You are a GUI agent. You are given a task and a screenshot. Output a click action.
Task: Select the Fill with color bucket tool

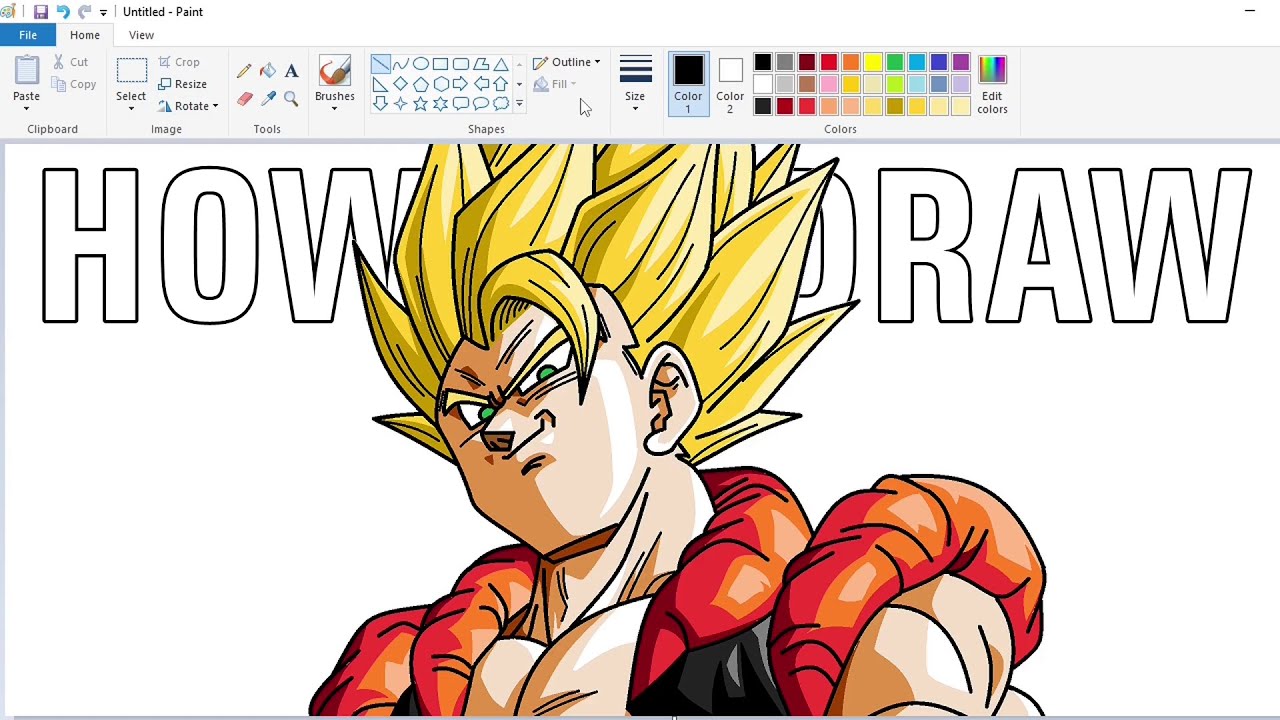pyautogui.click(x=268, y=71)
